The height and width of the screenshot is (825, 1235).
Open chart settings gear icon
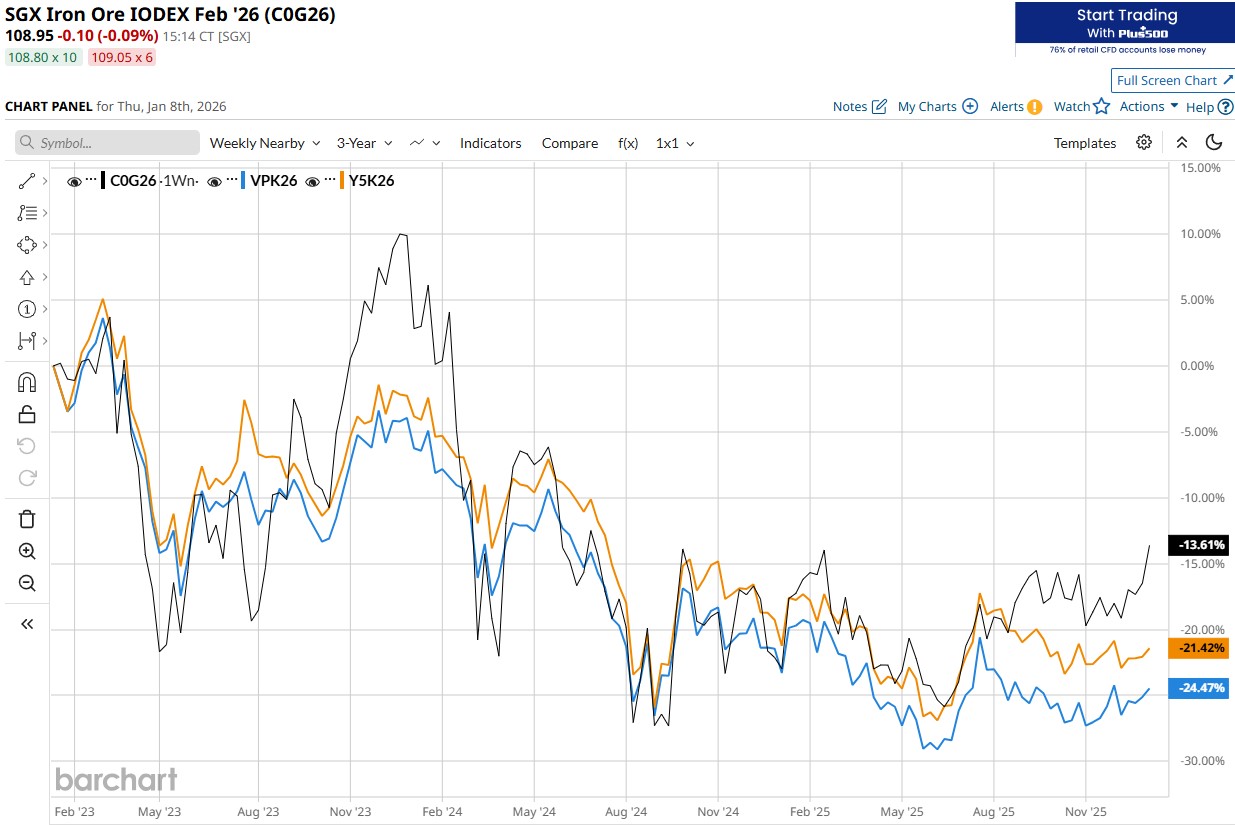tap(1144, 143)
